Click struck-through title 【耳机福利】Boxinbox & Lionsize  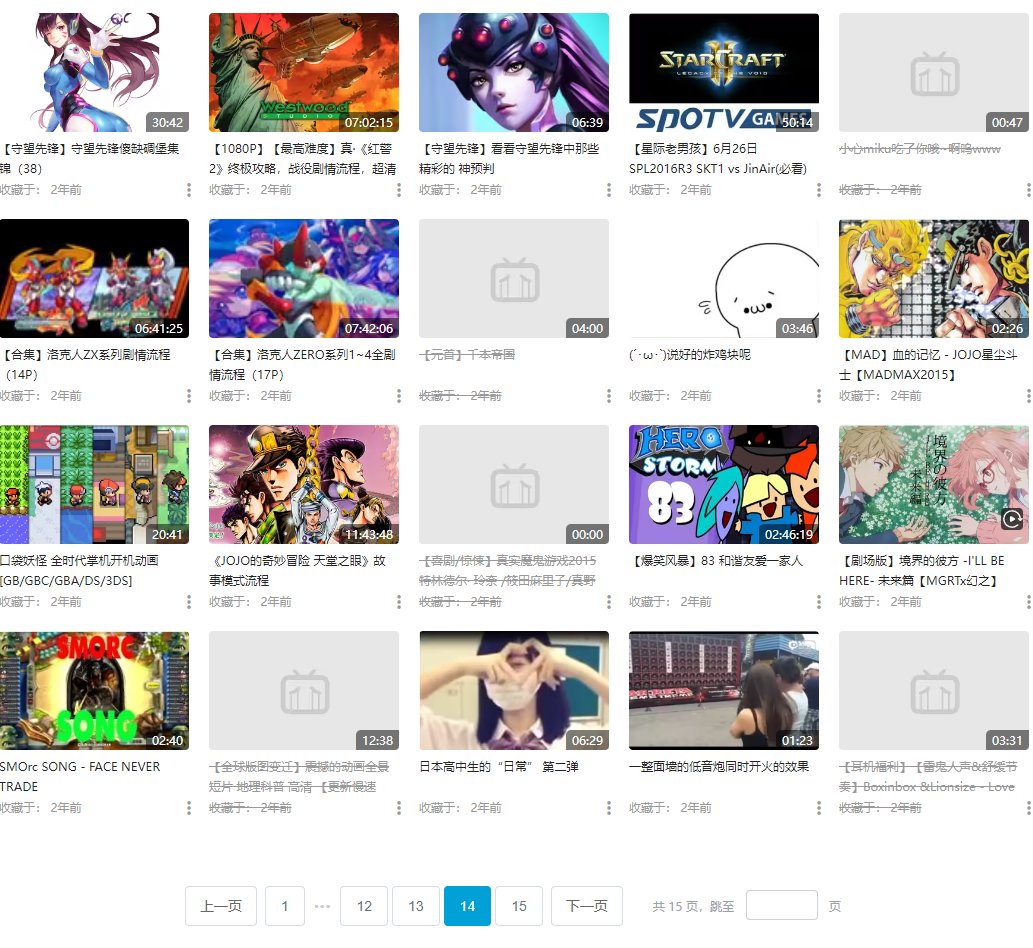(928, 777)
